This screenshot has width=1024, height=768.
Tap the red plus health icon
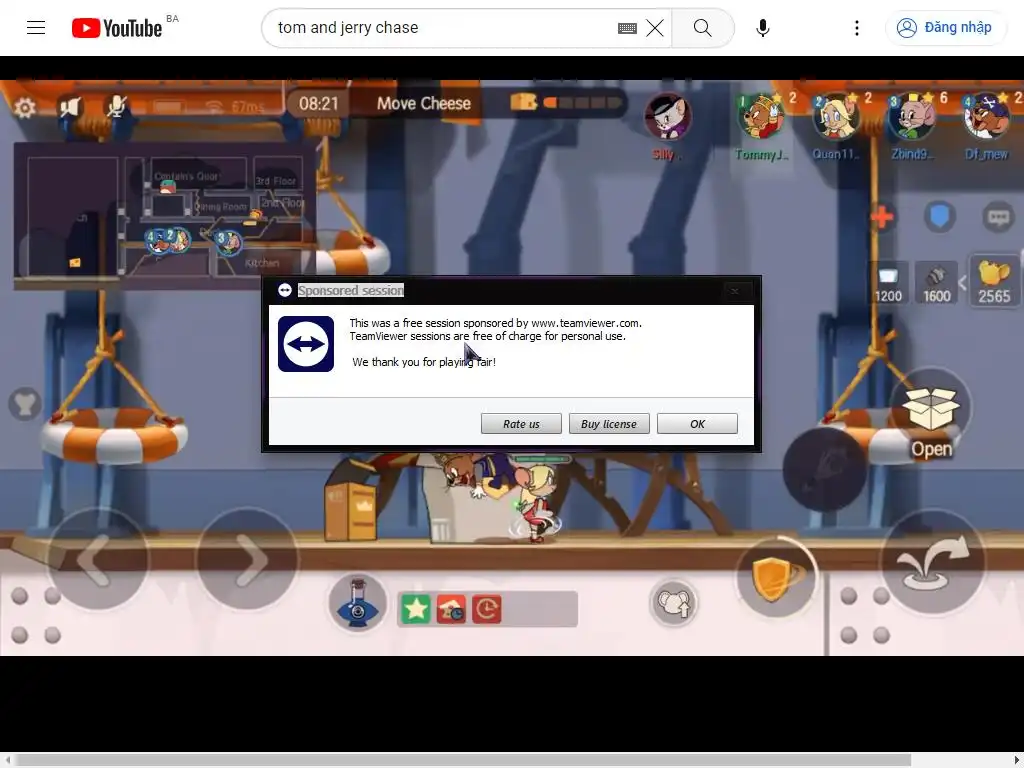click(x=882, y=217)
